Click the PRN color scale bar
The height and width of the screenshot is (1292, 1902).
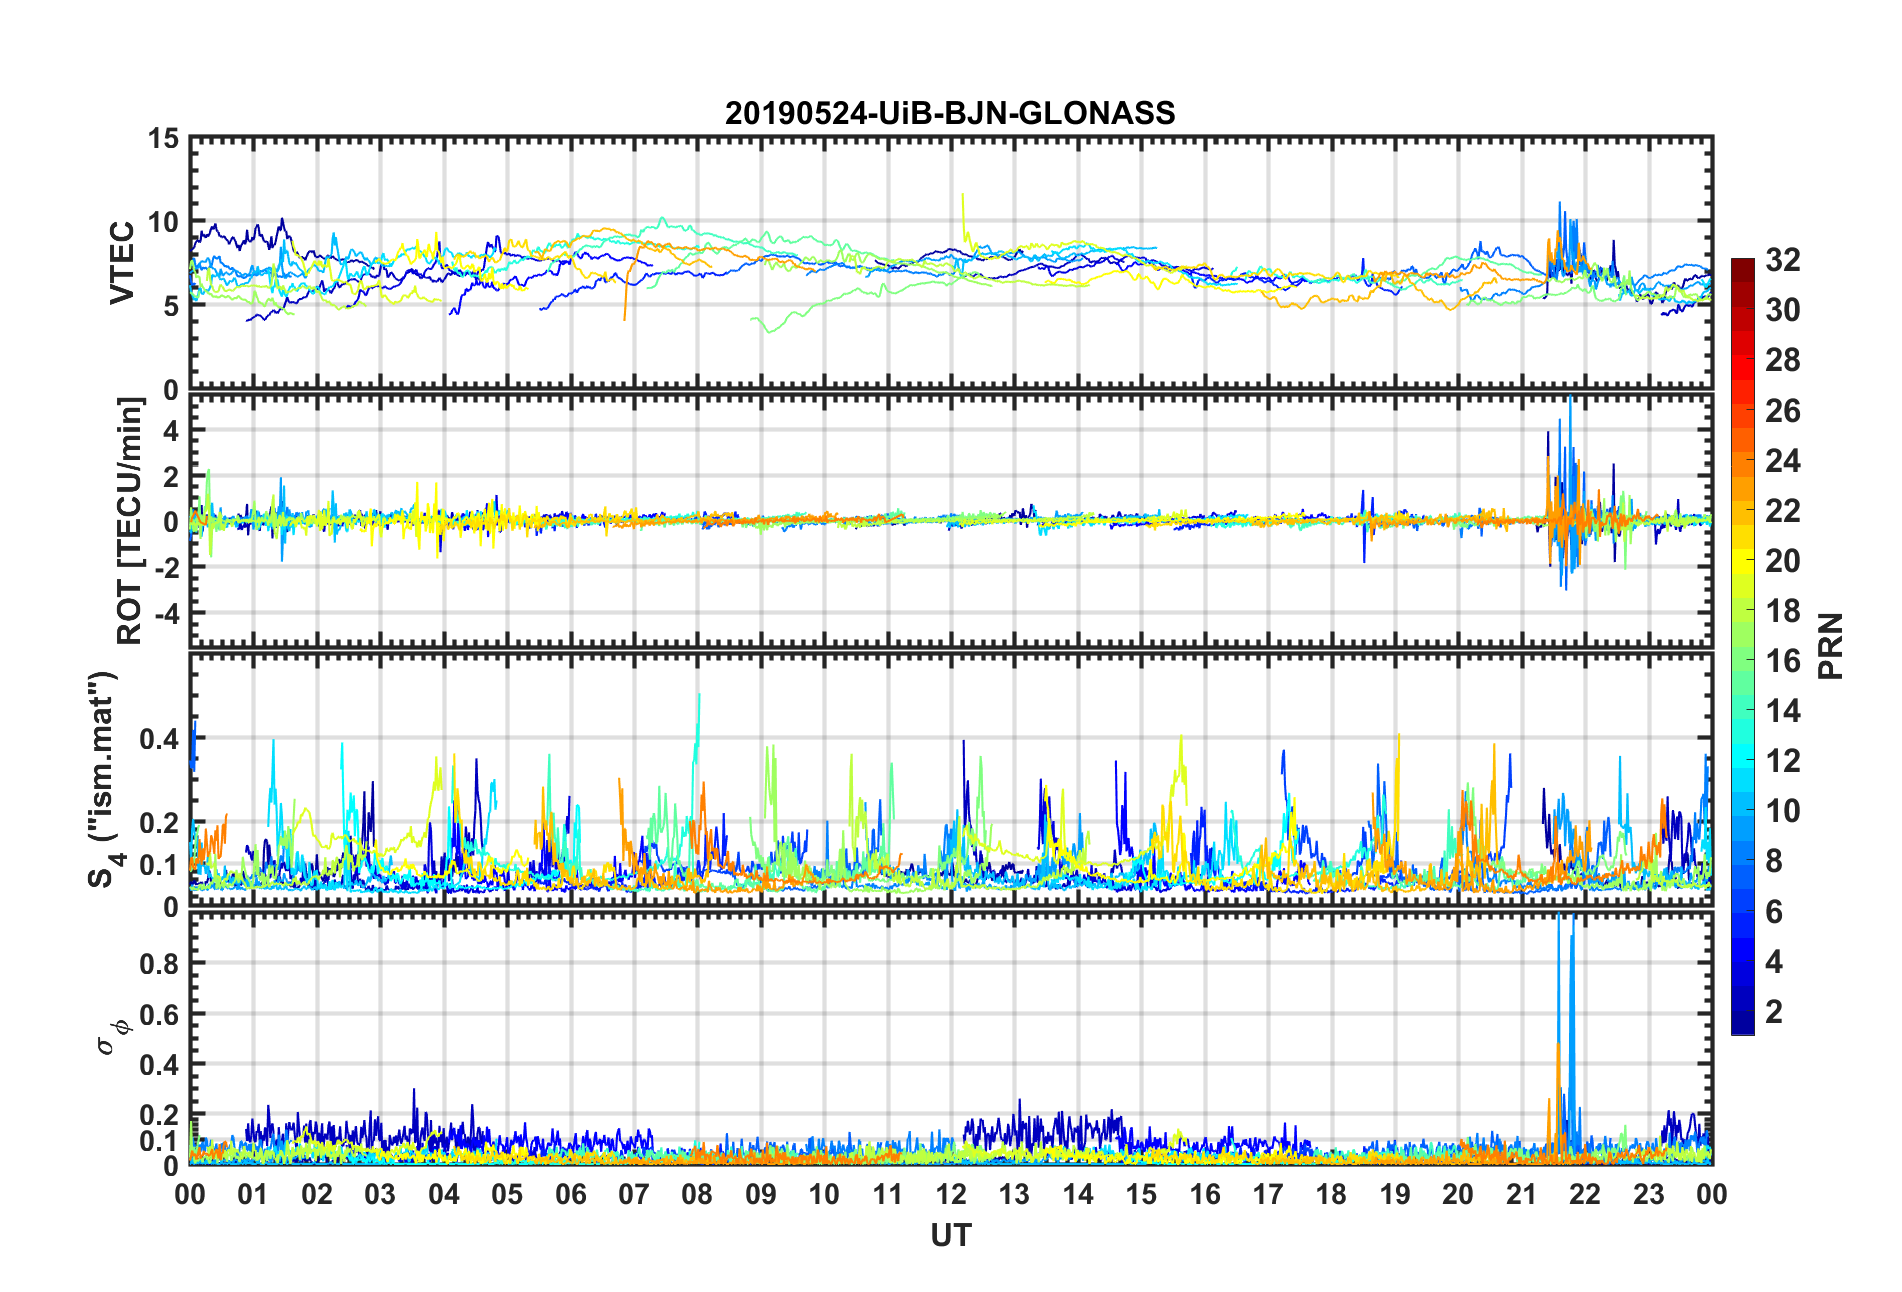click(x=1743, y=647)
